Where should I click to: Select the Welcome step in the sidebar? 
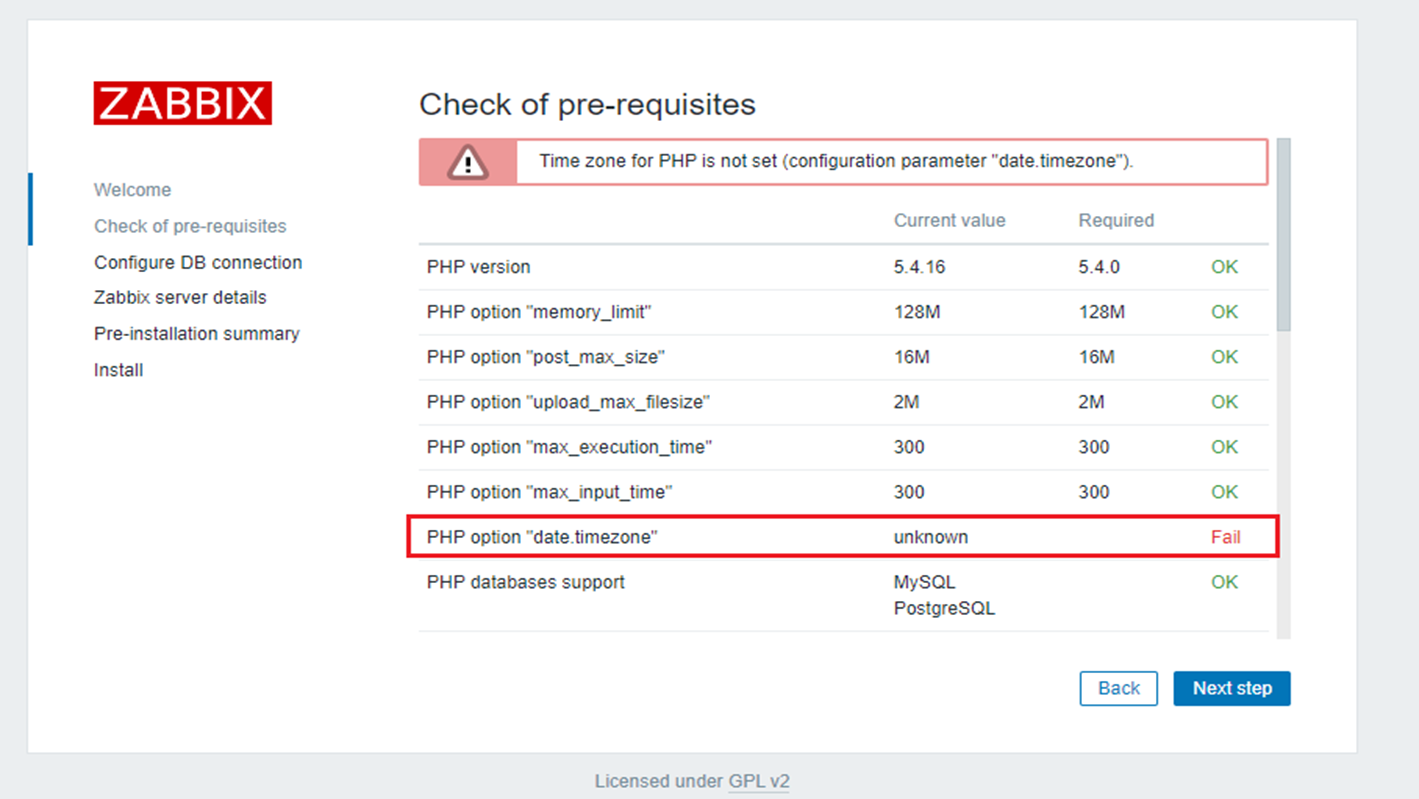132,190
